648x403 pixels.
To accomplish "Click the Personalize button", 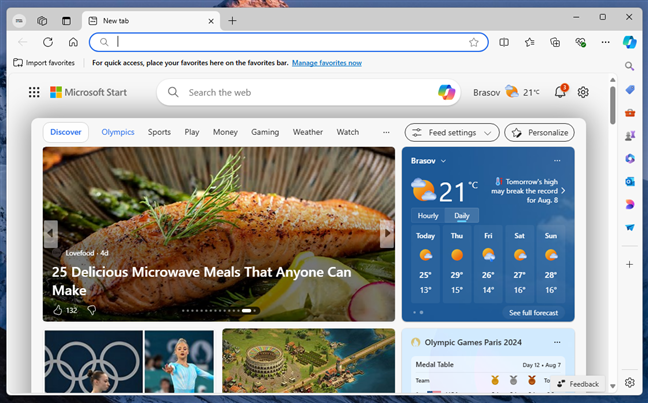I will click(539, 133).
